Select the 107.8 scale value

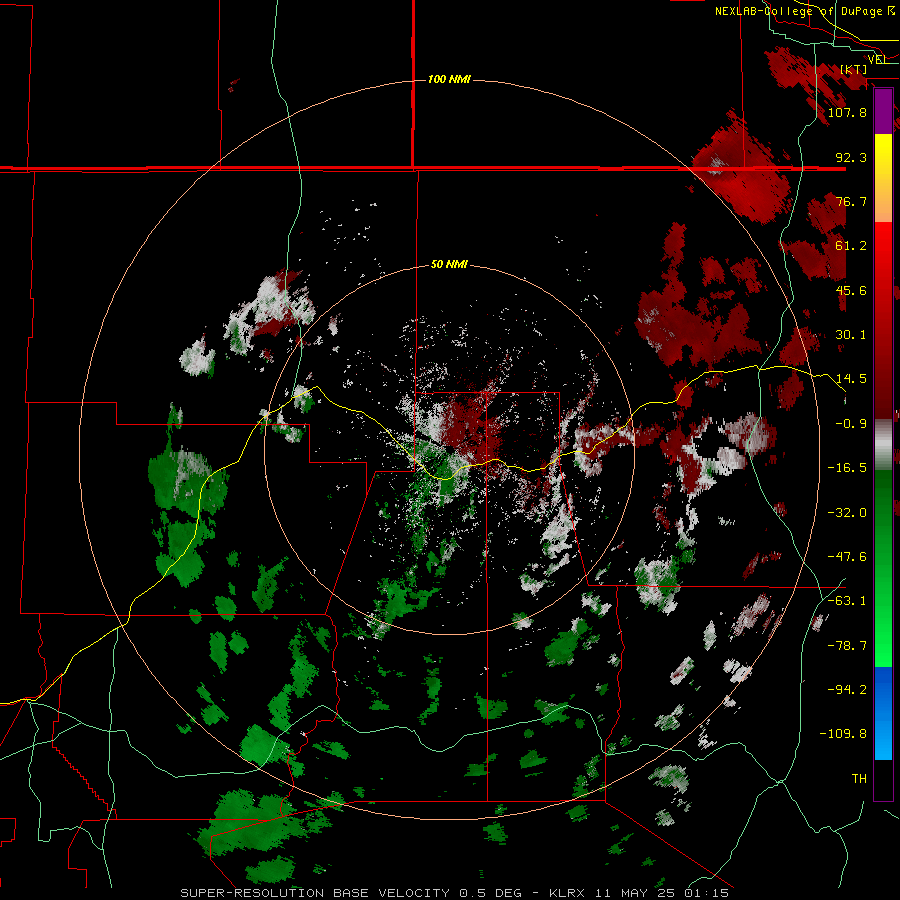coord(847,112)
